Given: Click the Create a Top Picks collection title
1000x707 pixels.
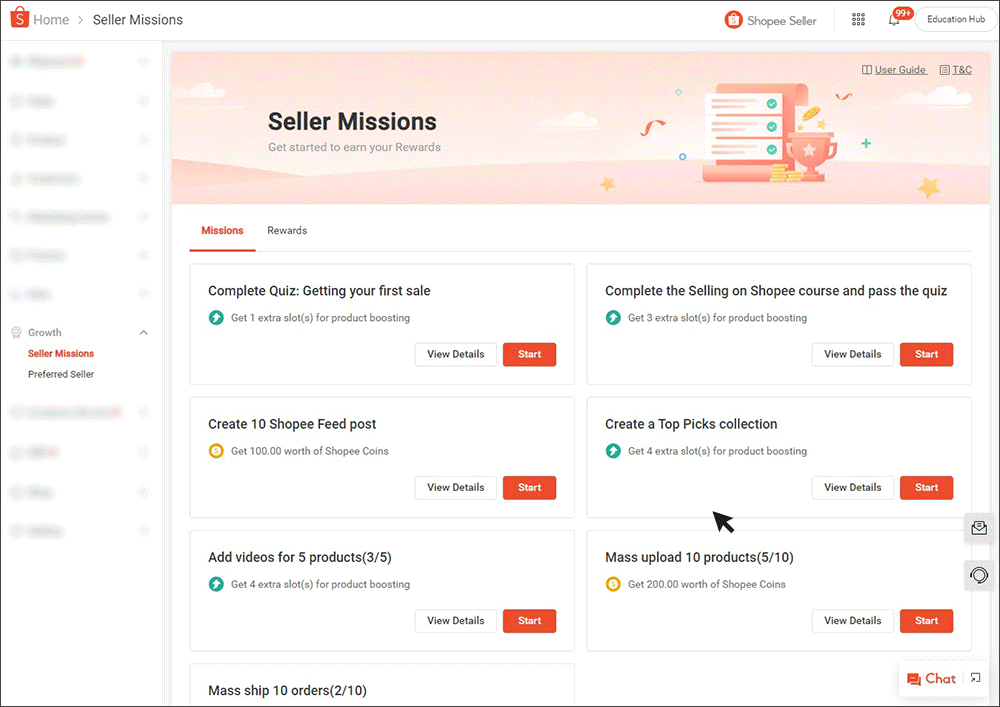Looking at the screenshot, I should 691,424.
